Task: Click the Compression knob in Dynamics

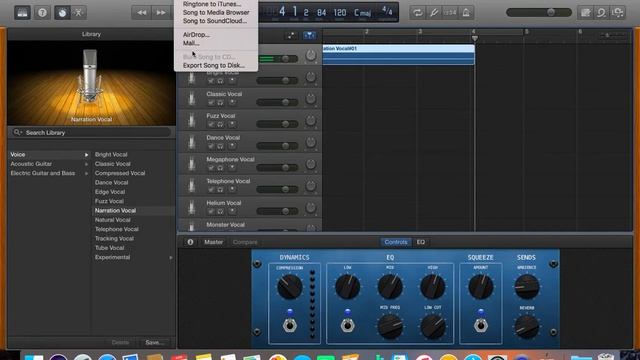Action: (x=289, y=287)
